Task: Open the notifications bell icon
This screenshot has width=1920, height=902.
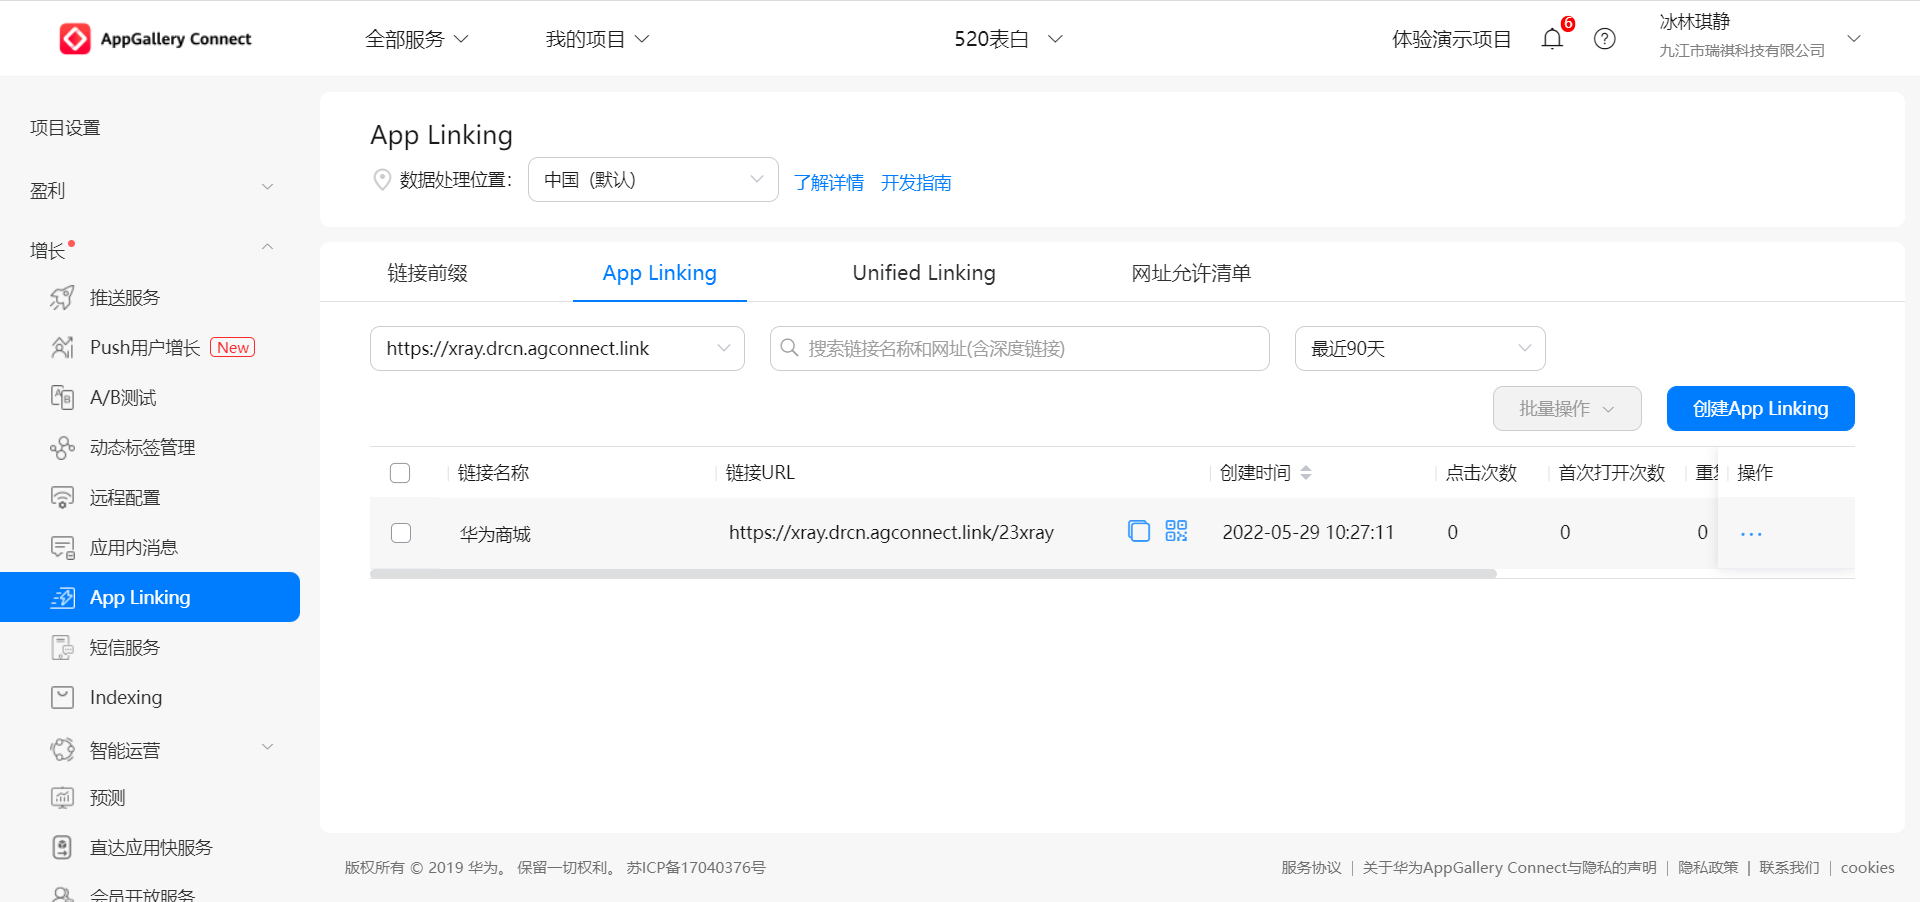Action: point(1552,39)
